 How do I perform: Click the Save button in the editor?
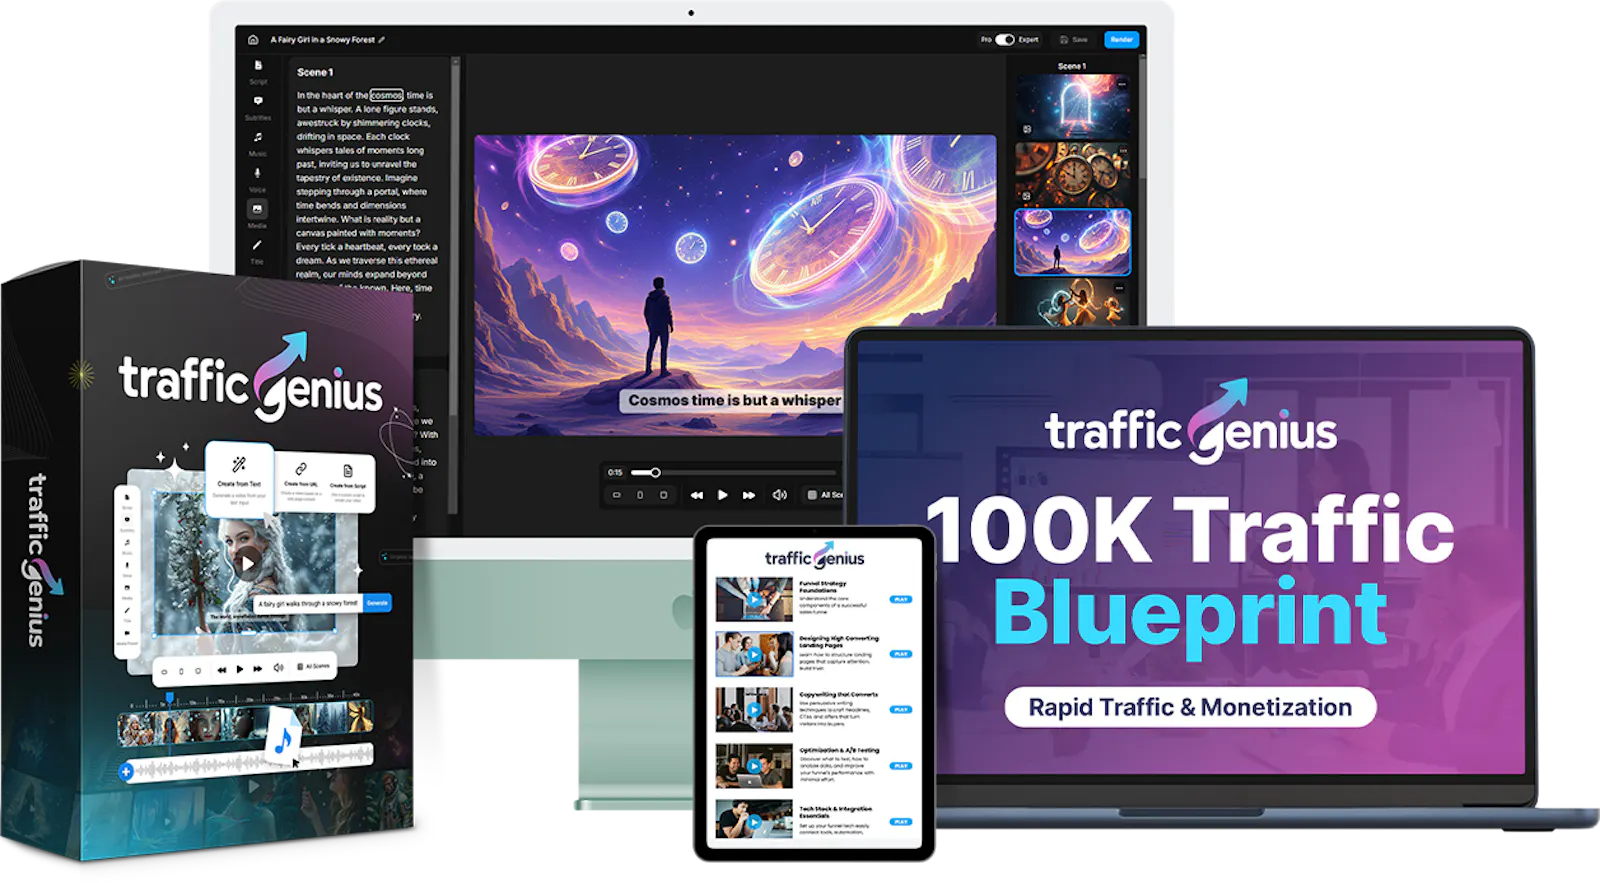[x=1073, y=40]
